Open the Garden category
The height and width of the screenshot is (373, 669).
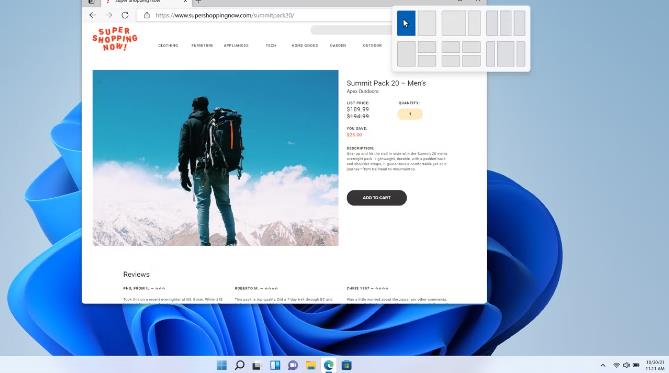click(338, 45)
